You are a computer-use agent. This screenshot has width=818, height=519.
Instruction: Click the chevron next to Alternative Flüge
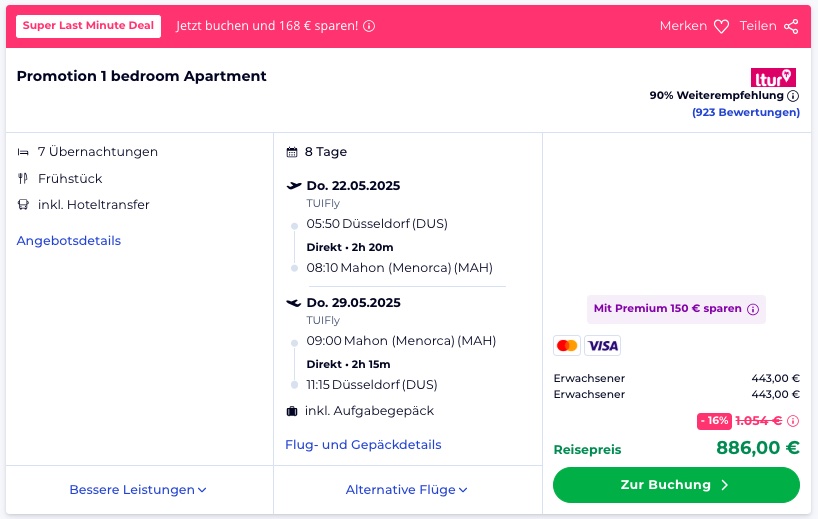point(463,490)
